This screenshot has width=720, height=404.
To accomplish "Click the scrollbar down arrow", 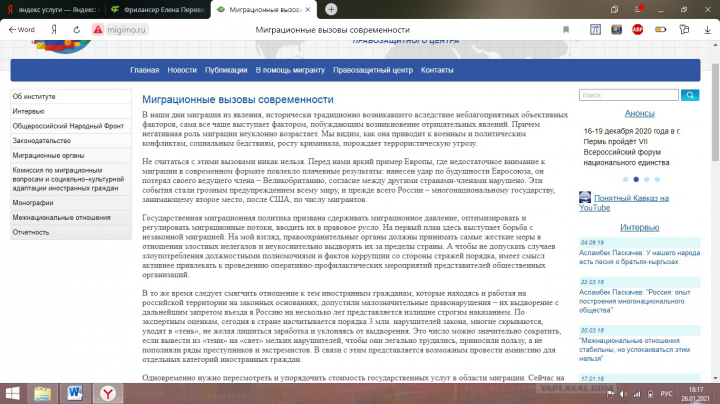I will [715, 378].
